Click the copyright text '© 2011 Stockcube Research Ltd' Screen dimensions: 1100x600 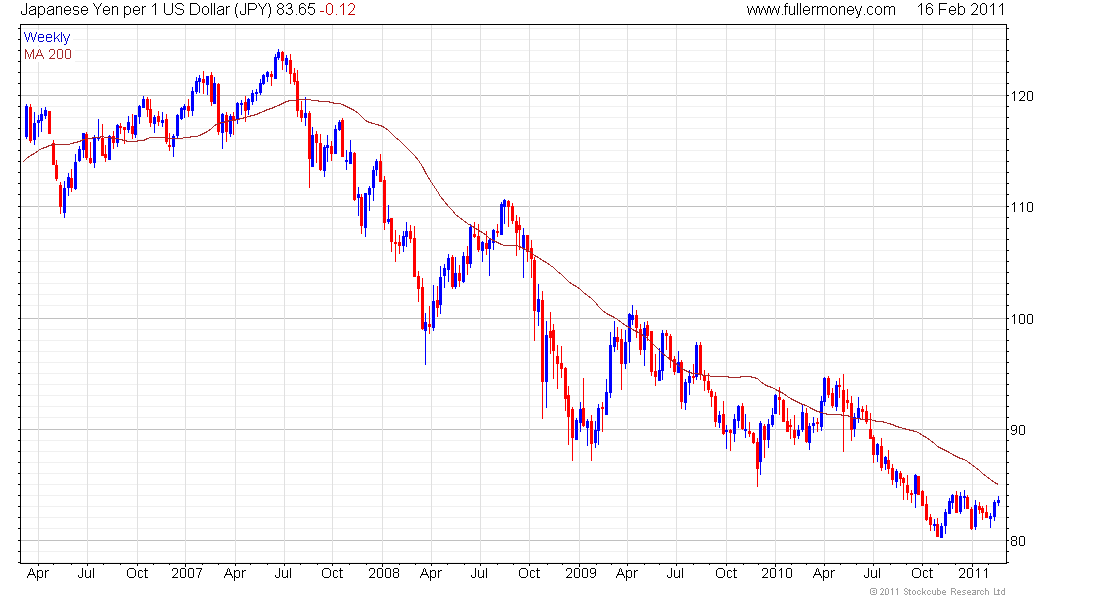click(937, 592)
